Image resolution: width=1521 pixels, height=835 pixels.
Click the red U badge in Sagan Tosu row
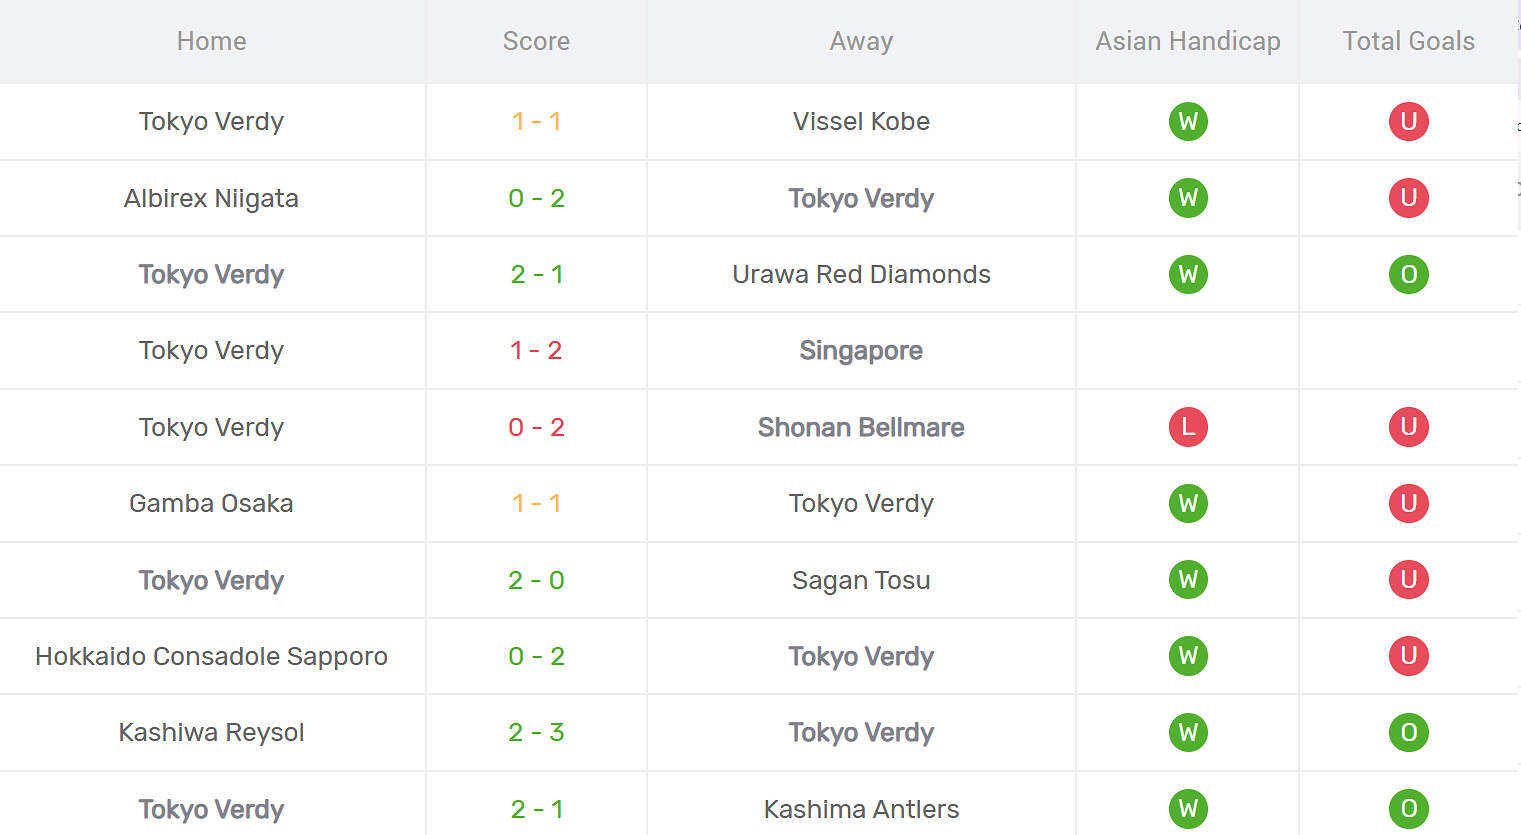(1408, 580)
